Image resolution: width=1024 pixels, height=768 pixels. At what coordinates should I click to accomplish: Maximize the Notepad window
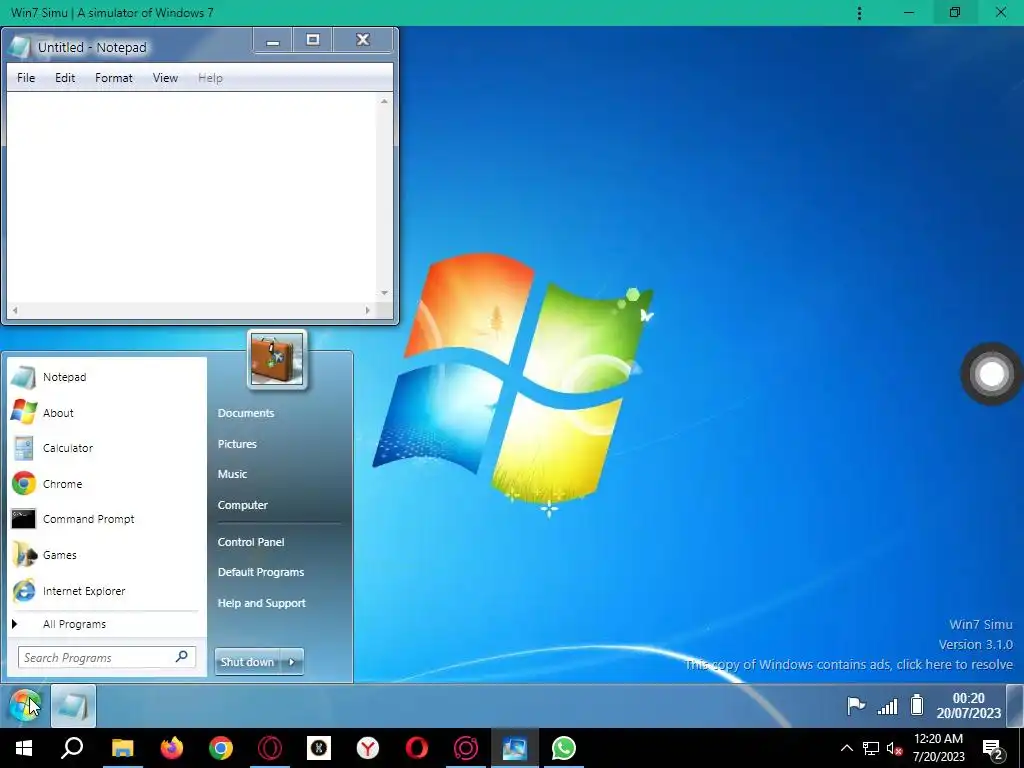(313, 40)
